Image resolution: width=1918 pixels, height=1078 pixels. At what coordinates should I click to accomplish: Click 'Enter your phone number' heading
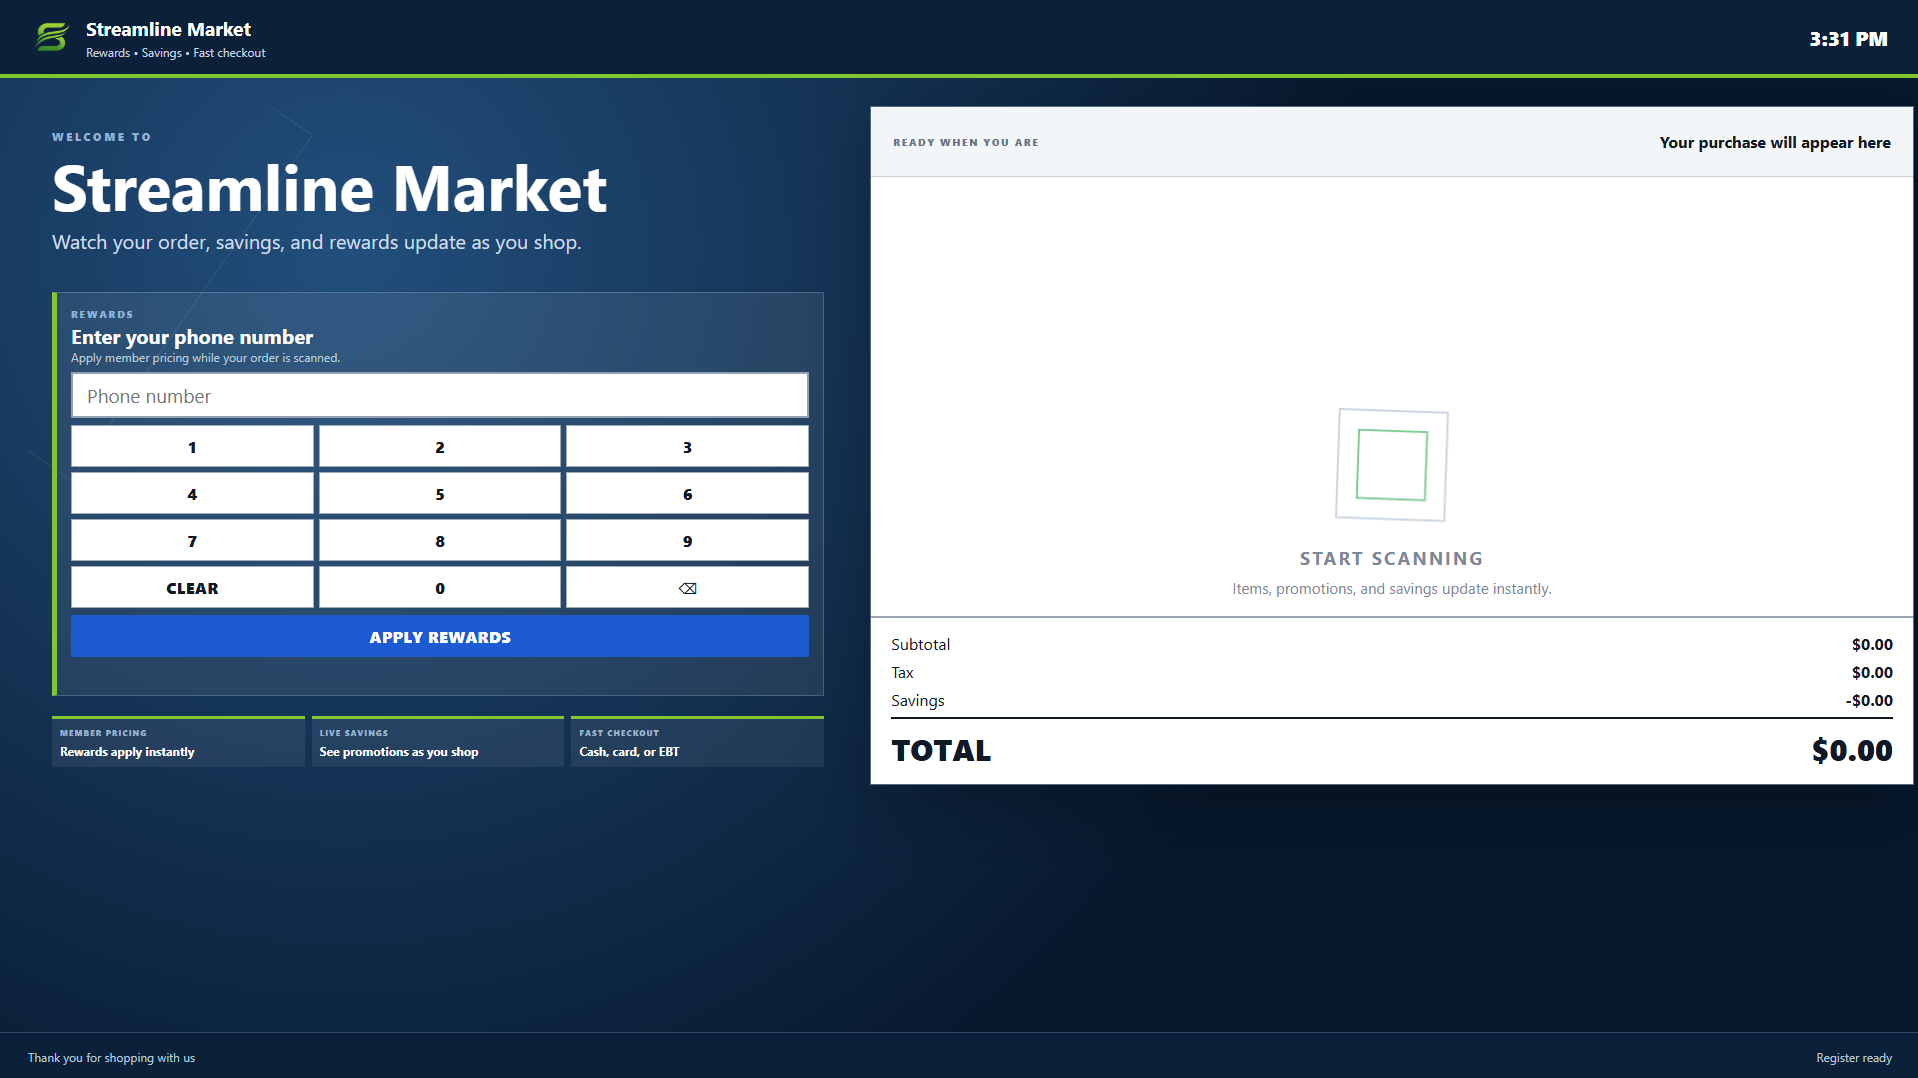pos(192,337)
